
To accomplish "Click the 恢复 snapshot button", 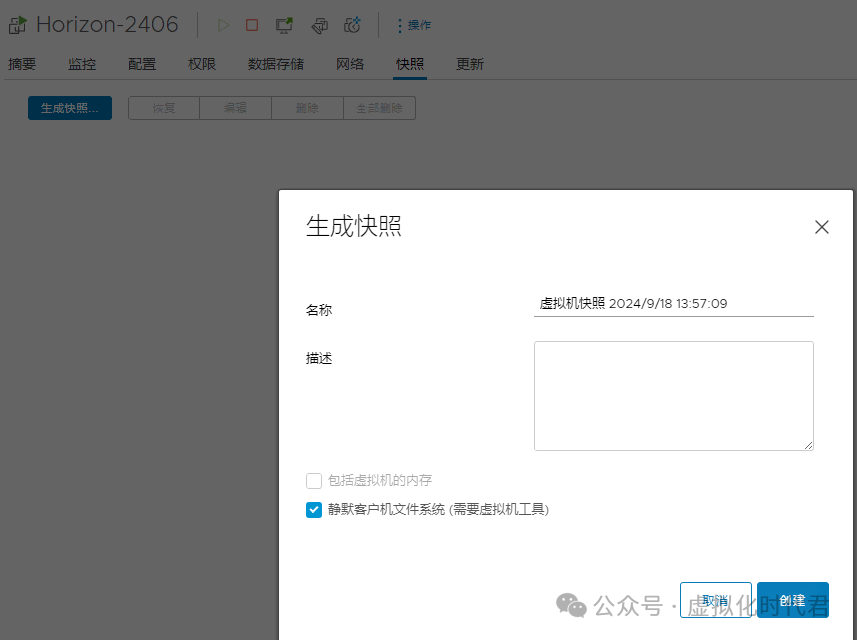I will 164,108.
